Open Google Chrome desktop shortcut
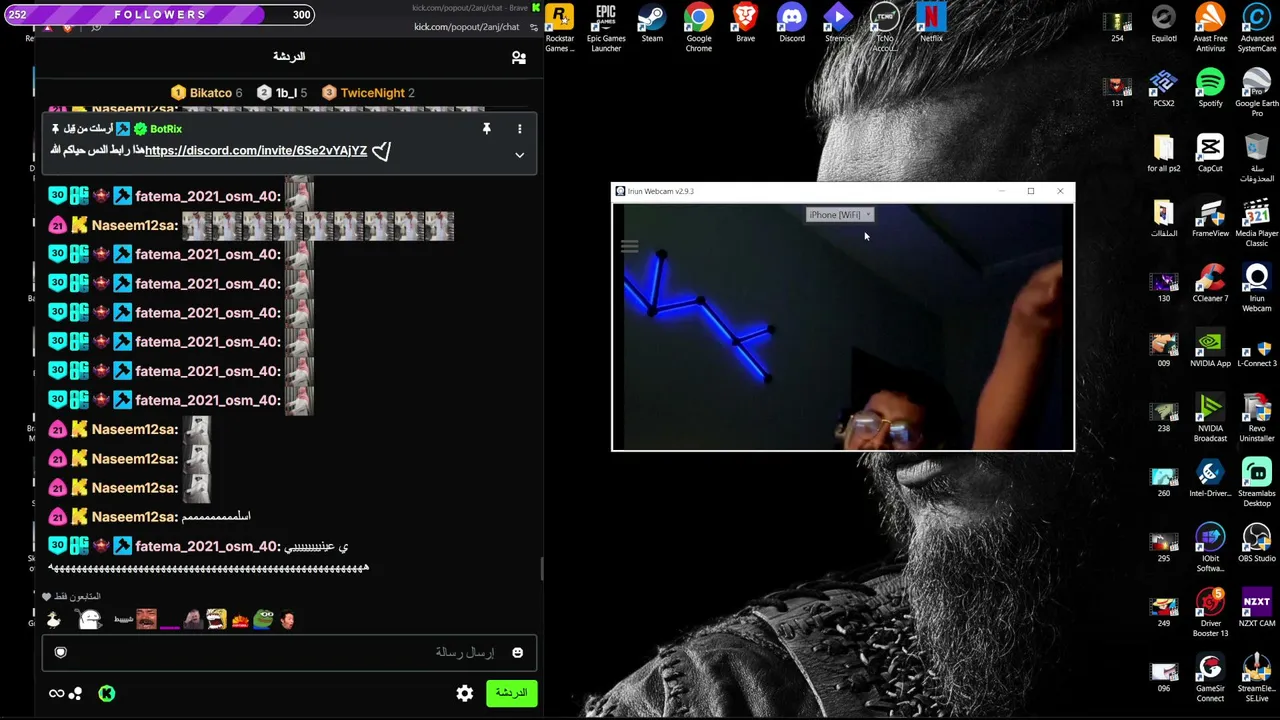Screen dimensions: 1280x720 coord(699,29)
